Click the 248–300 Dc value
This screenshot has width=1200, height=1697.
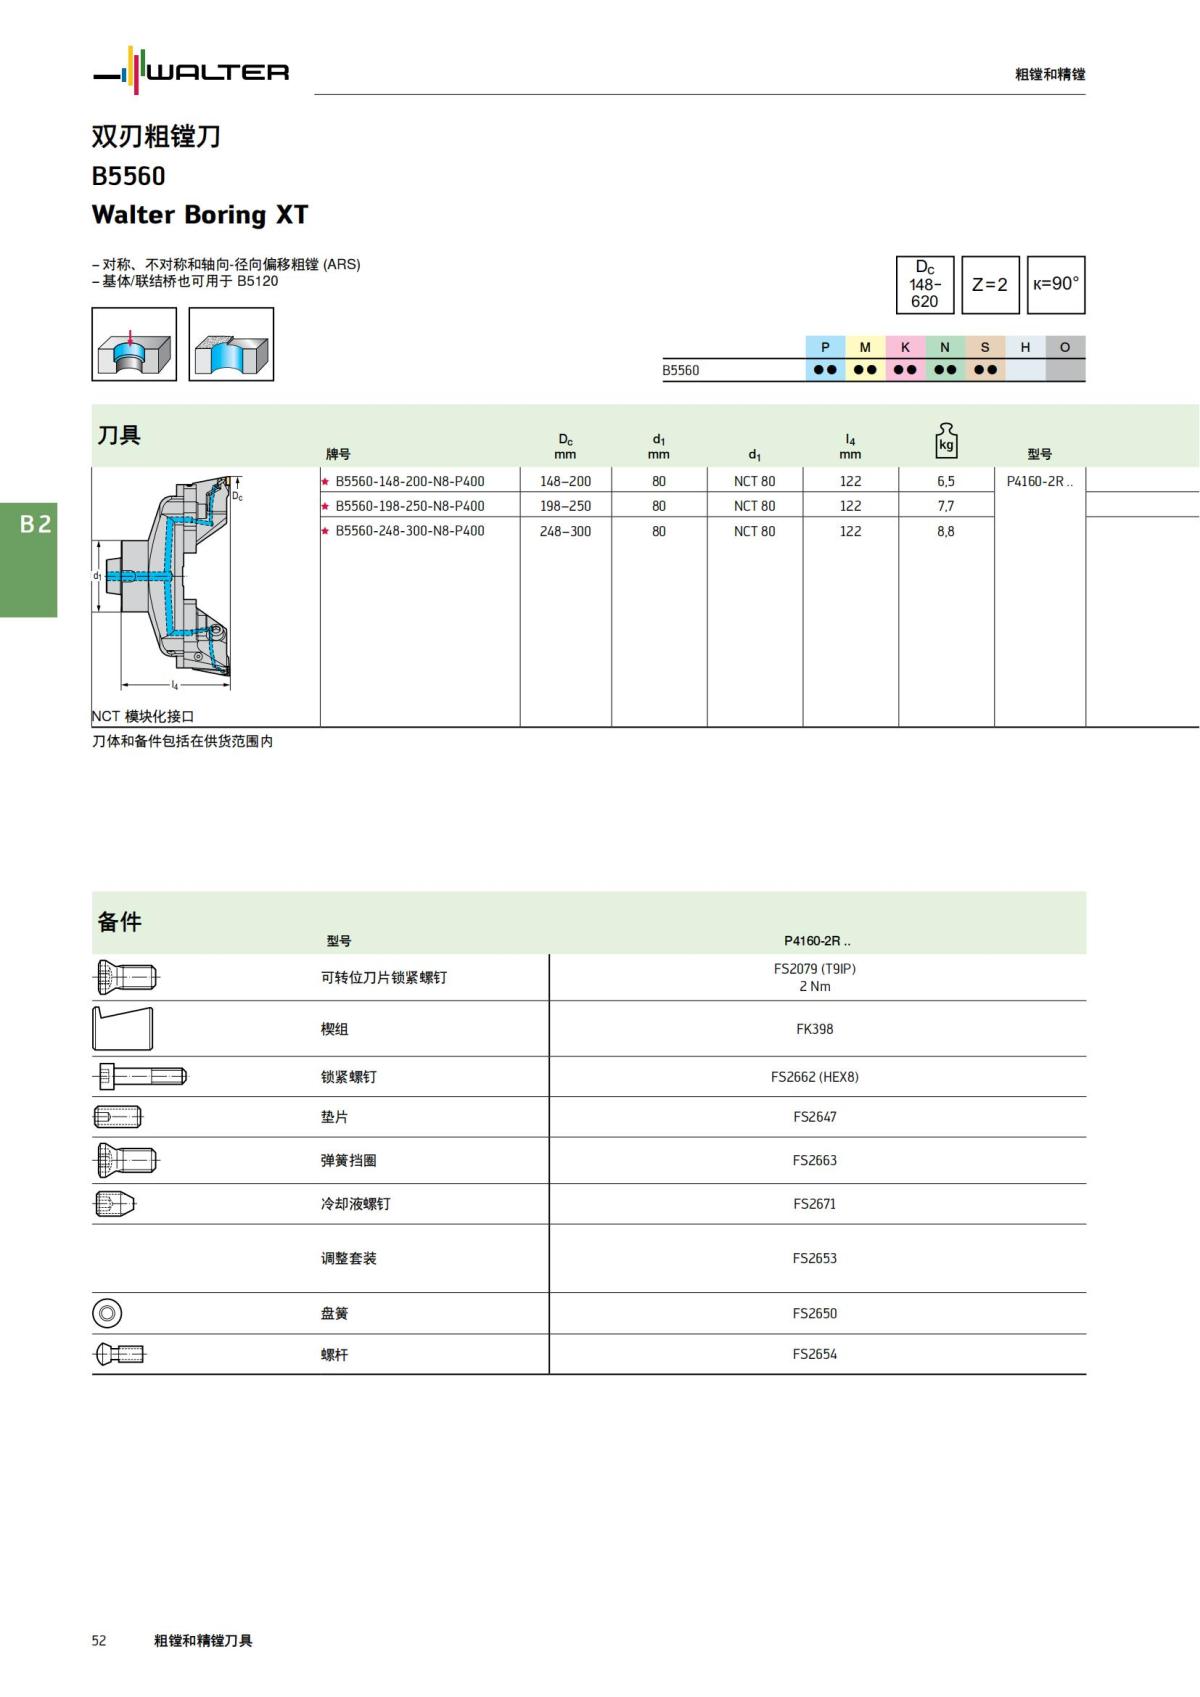coord(565,531)
